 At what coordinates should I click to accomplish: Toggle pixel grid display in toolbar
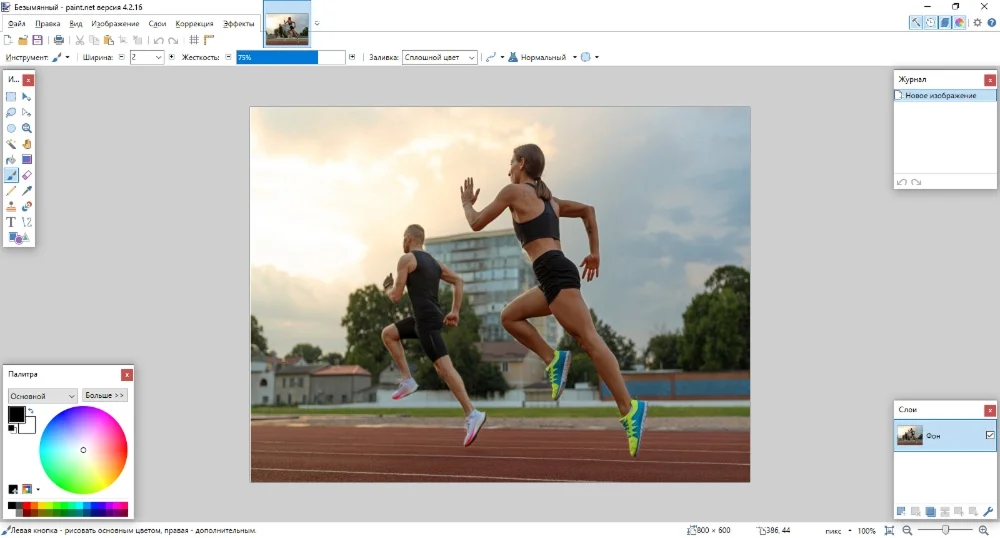coord(193,40)
